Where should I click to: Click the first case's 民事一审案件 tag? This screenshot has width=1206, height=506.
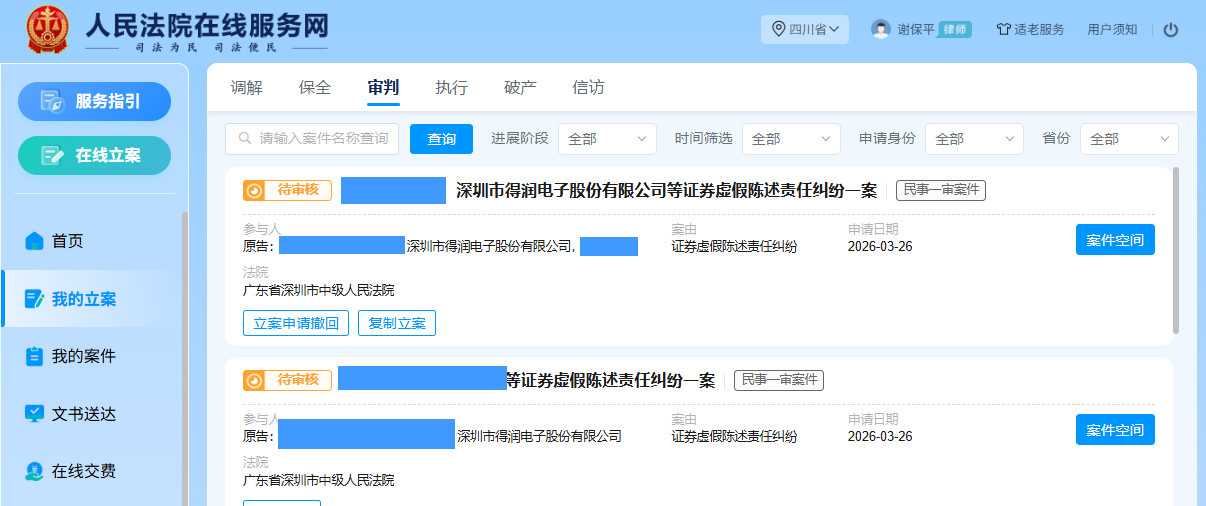point(941,190)
